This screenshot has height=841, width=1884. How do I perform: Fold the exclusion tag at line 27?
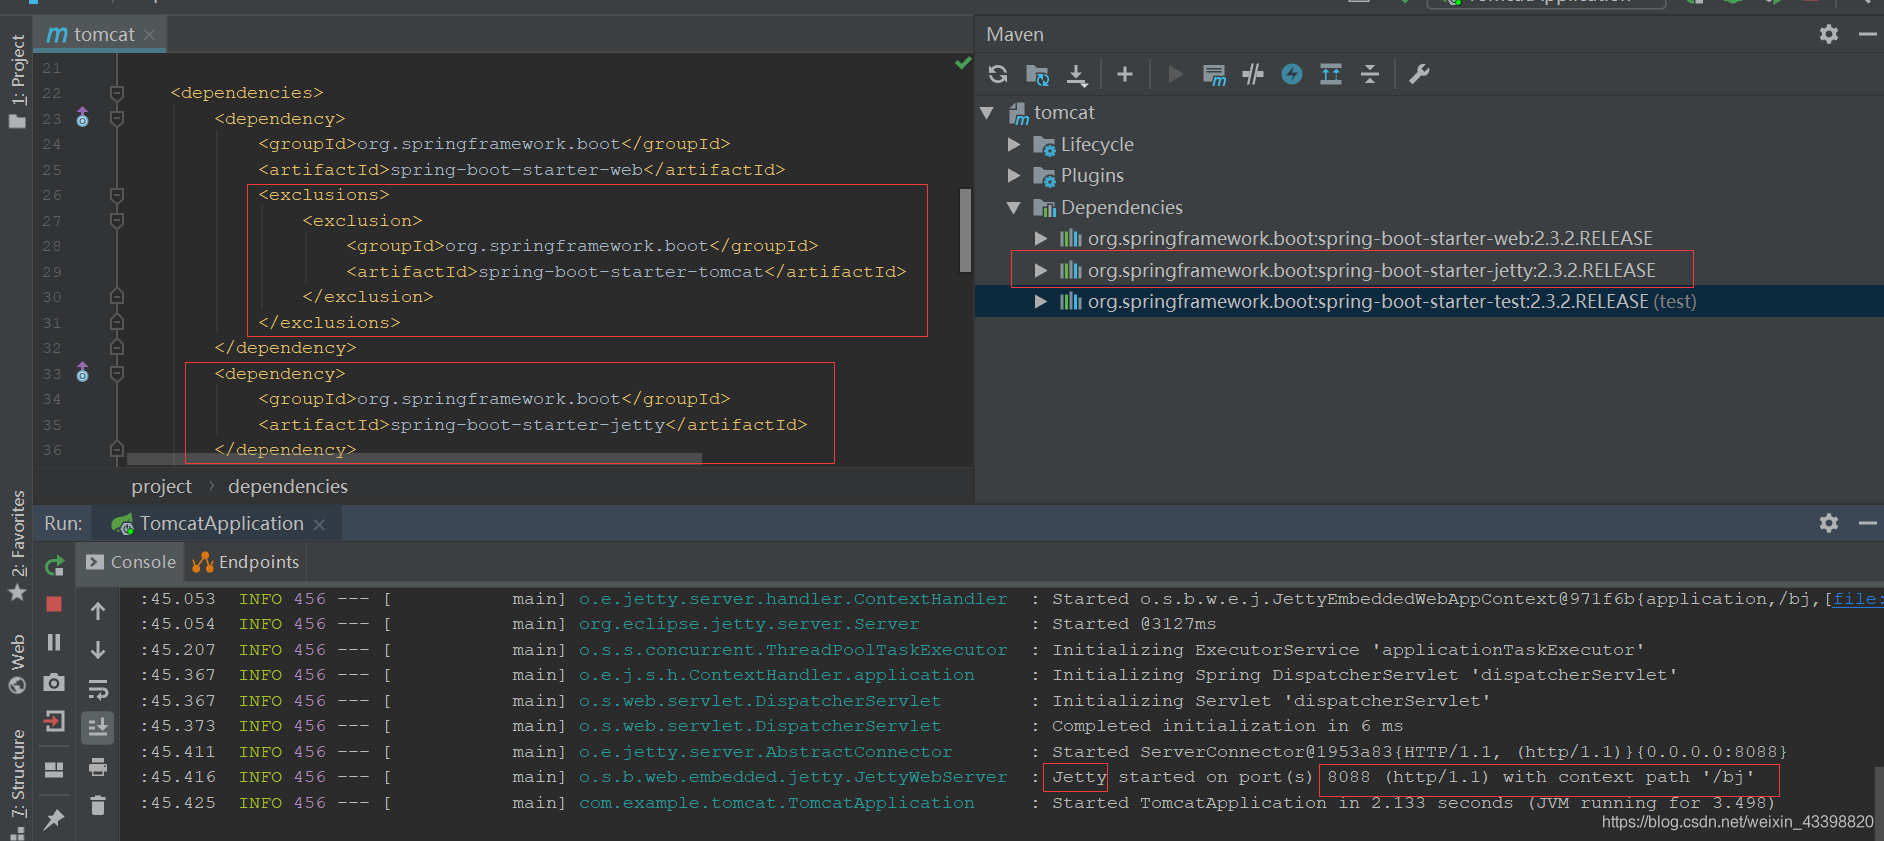pyautogui.click(x=117, y=220)
